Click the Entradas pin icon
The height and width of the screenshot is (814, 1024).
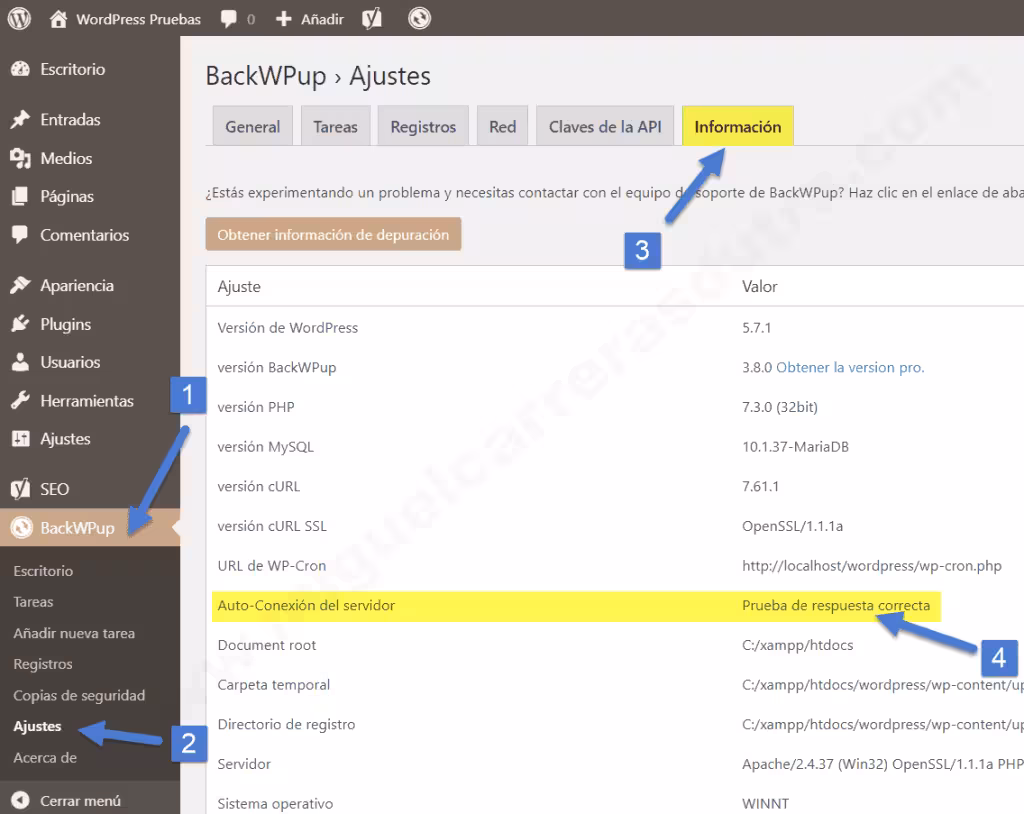click(x=20, y=120)
